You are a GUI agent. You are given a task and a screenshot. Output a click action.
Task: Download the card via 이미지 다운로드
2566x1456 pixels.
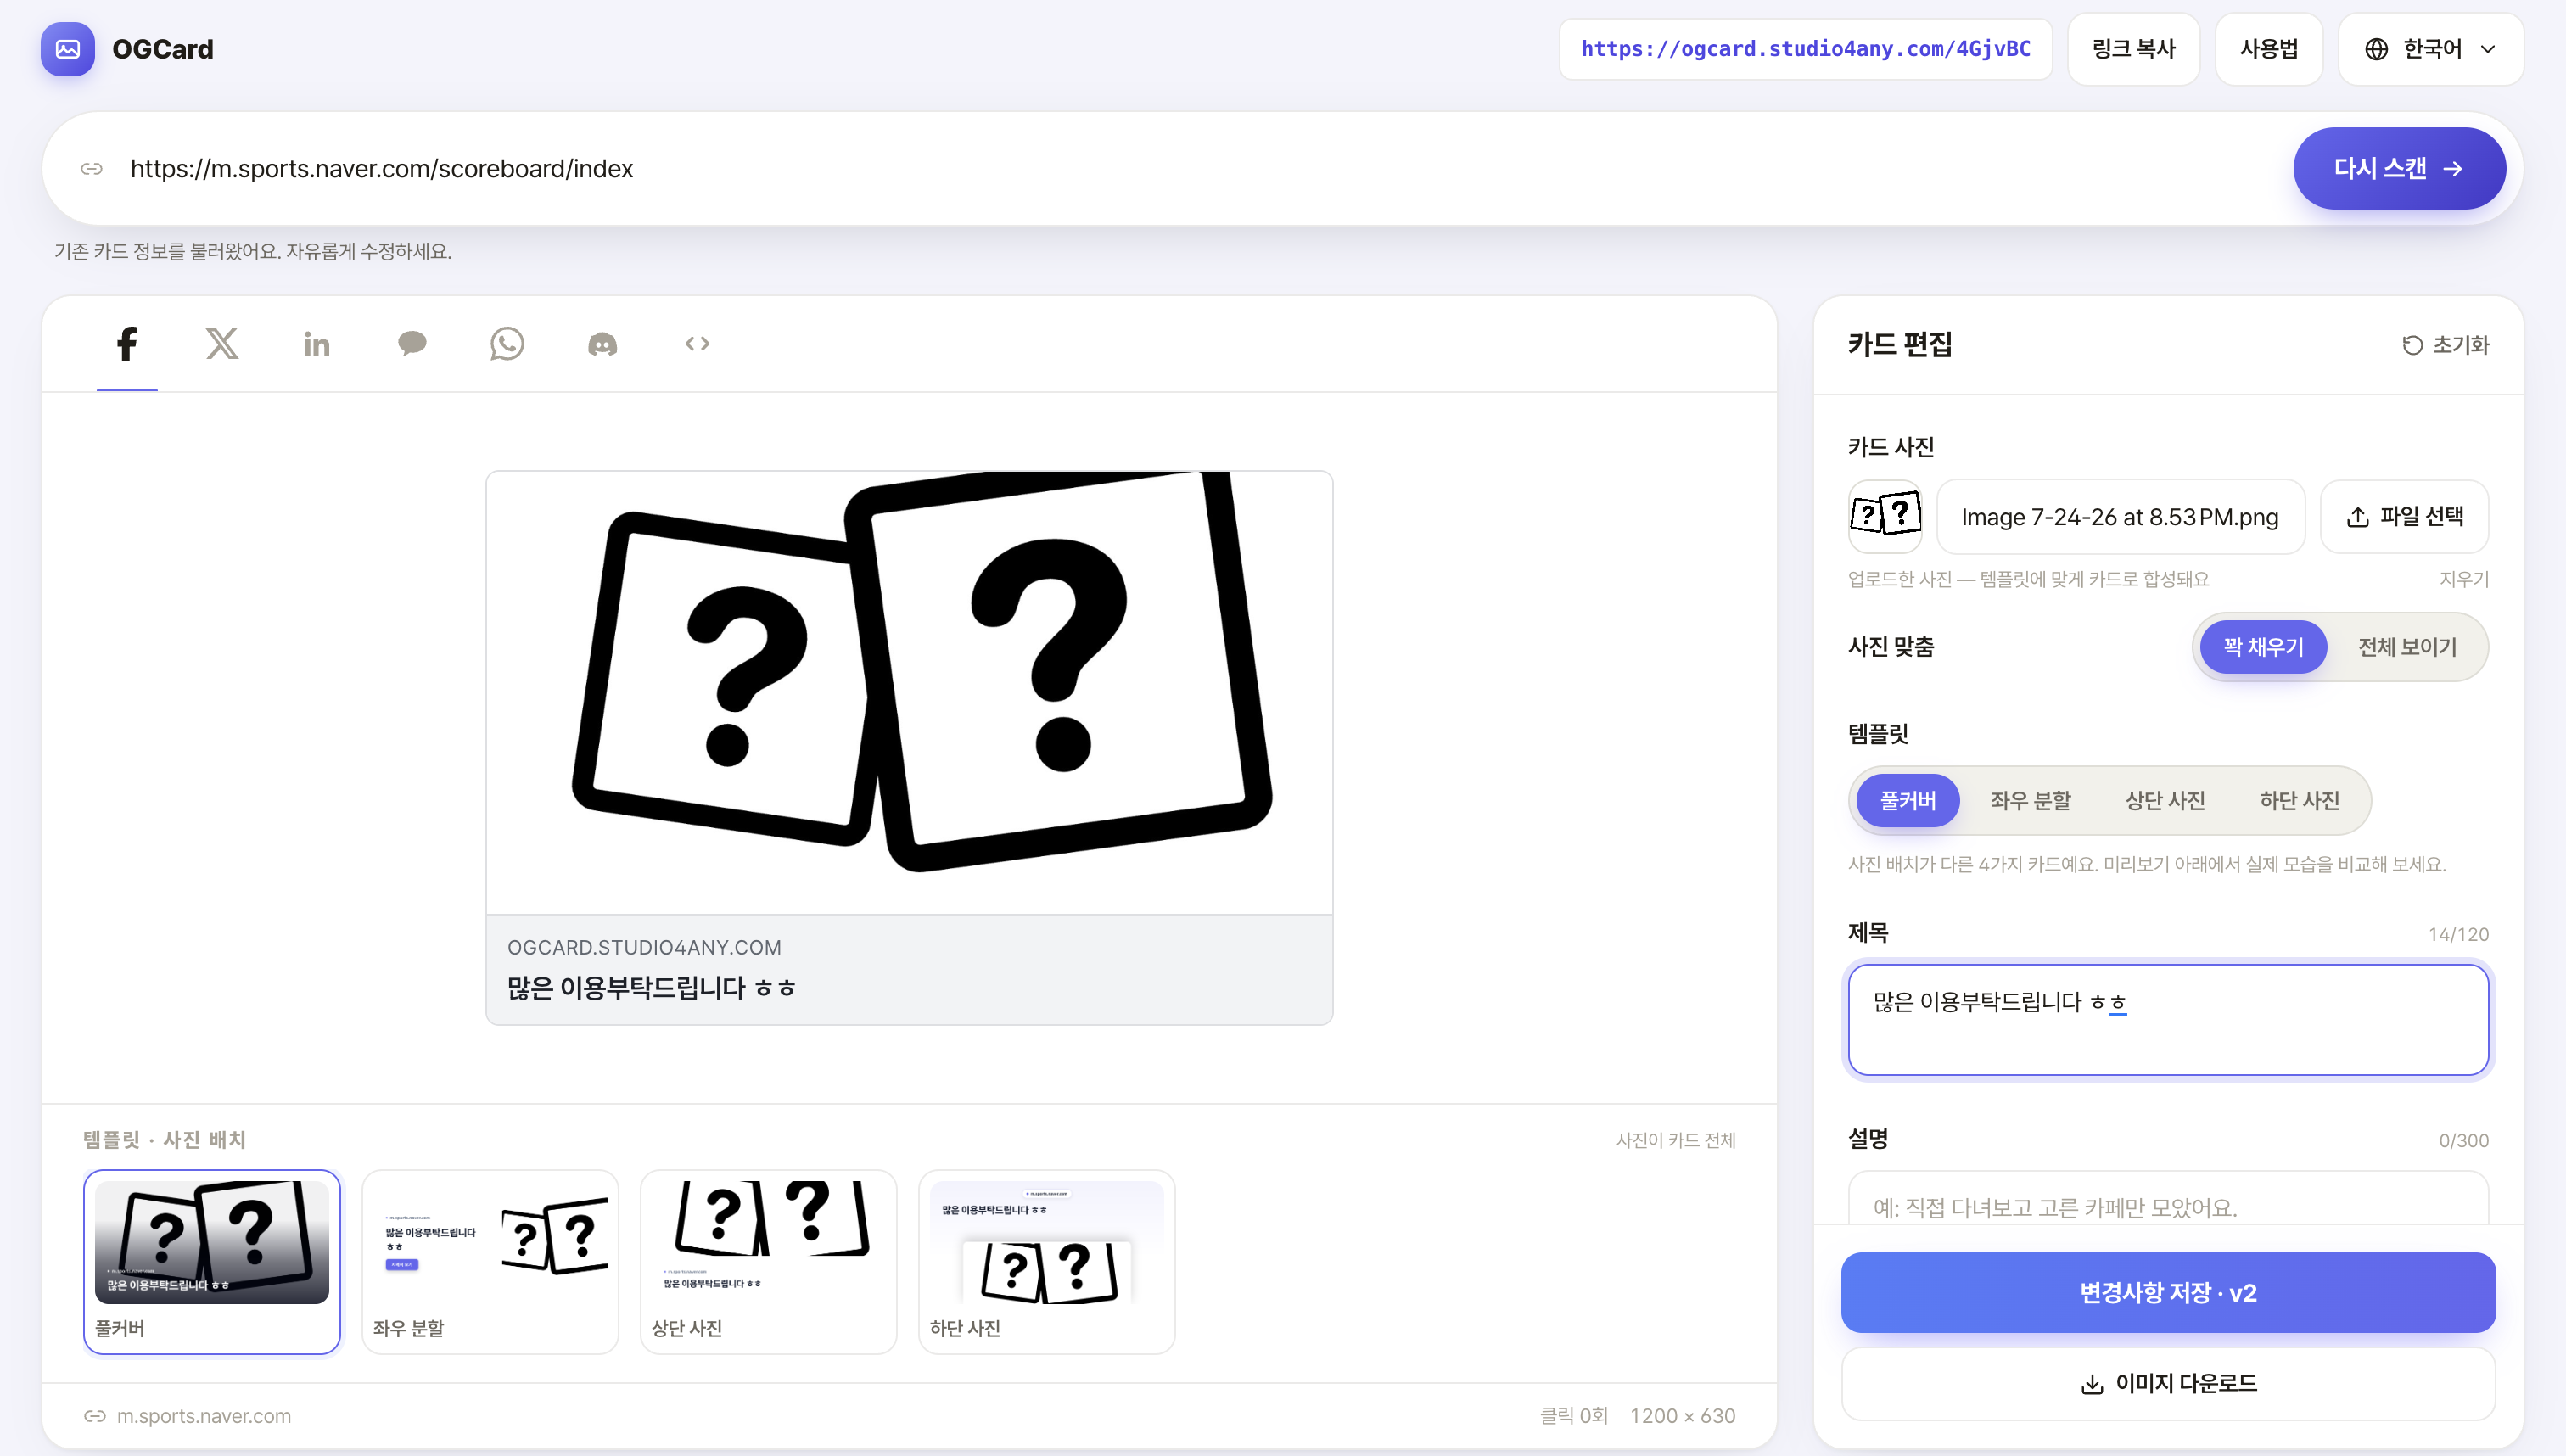pyautogui.click(x=2168, y=1383)
